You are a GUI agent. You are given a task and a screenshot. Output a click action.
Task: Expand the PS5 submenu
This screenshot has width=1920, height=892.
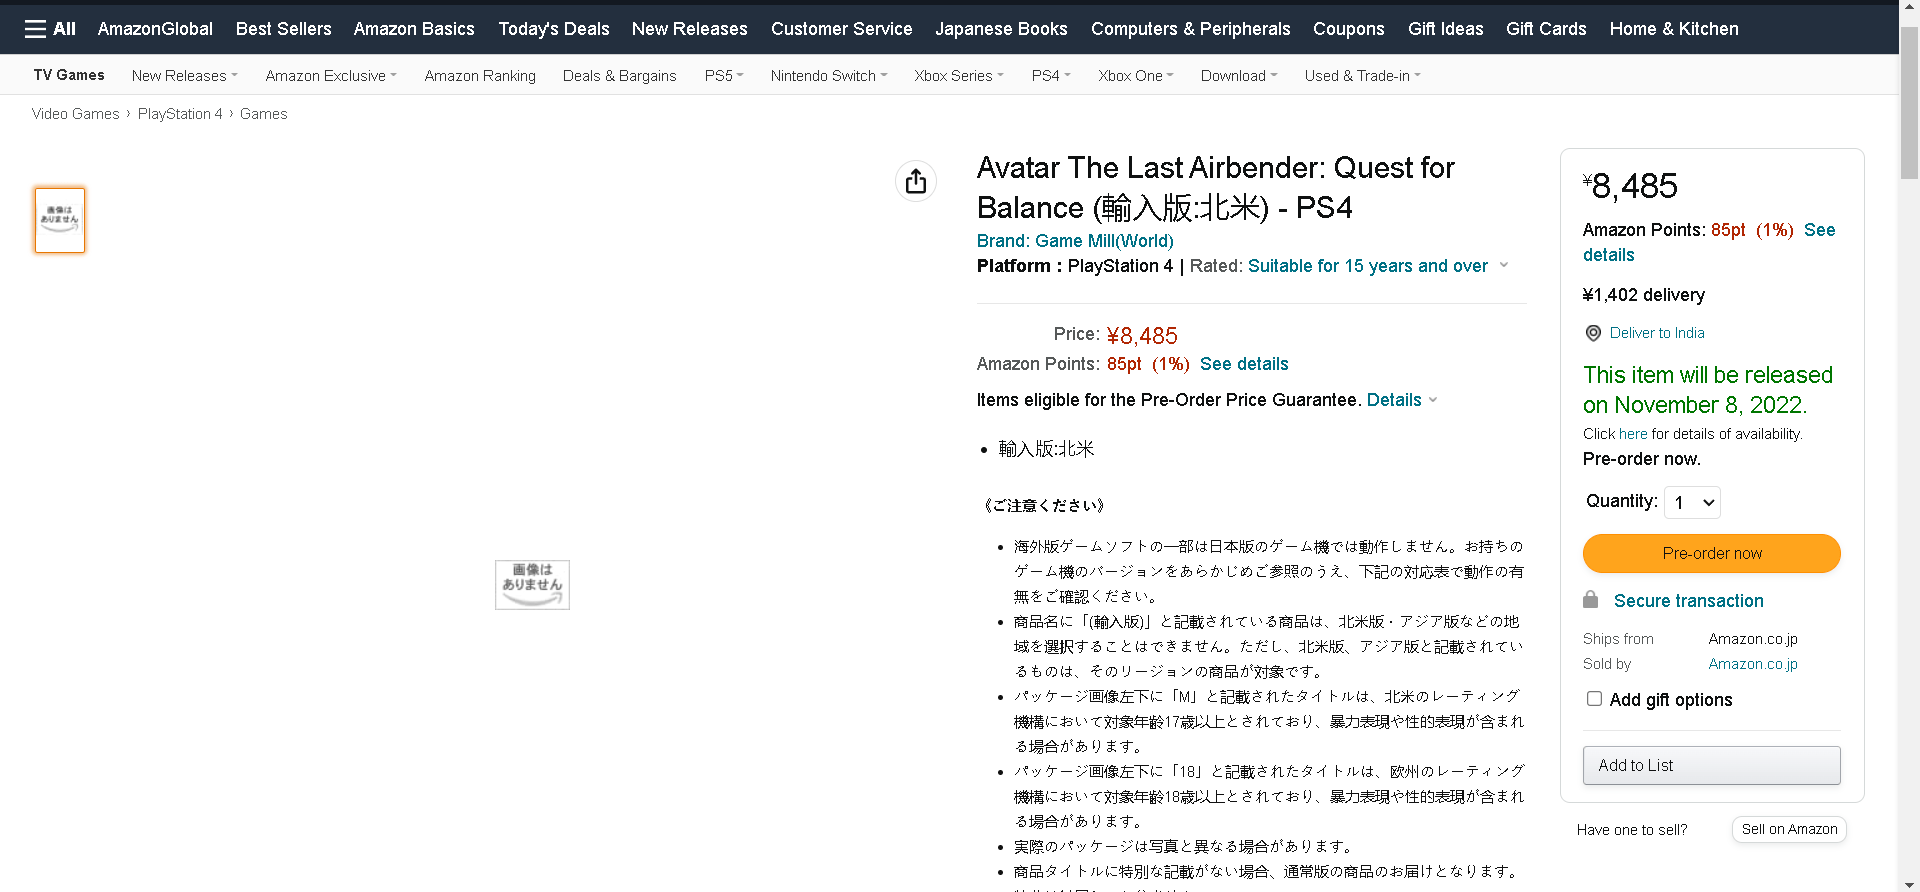pyautogui.click(x=723, y=76)
